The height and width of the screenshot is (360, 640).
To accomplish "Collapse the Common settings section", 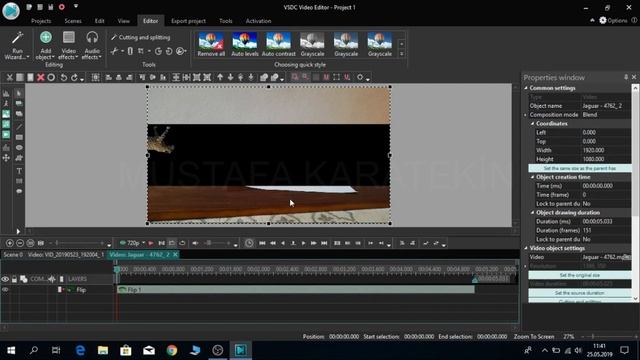I will point(526,88).
